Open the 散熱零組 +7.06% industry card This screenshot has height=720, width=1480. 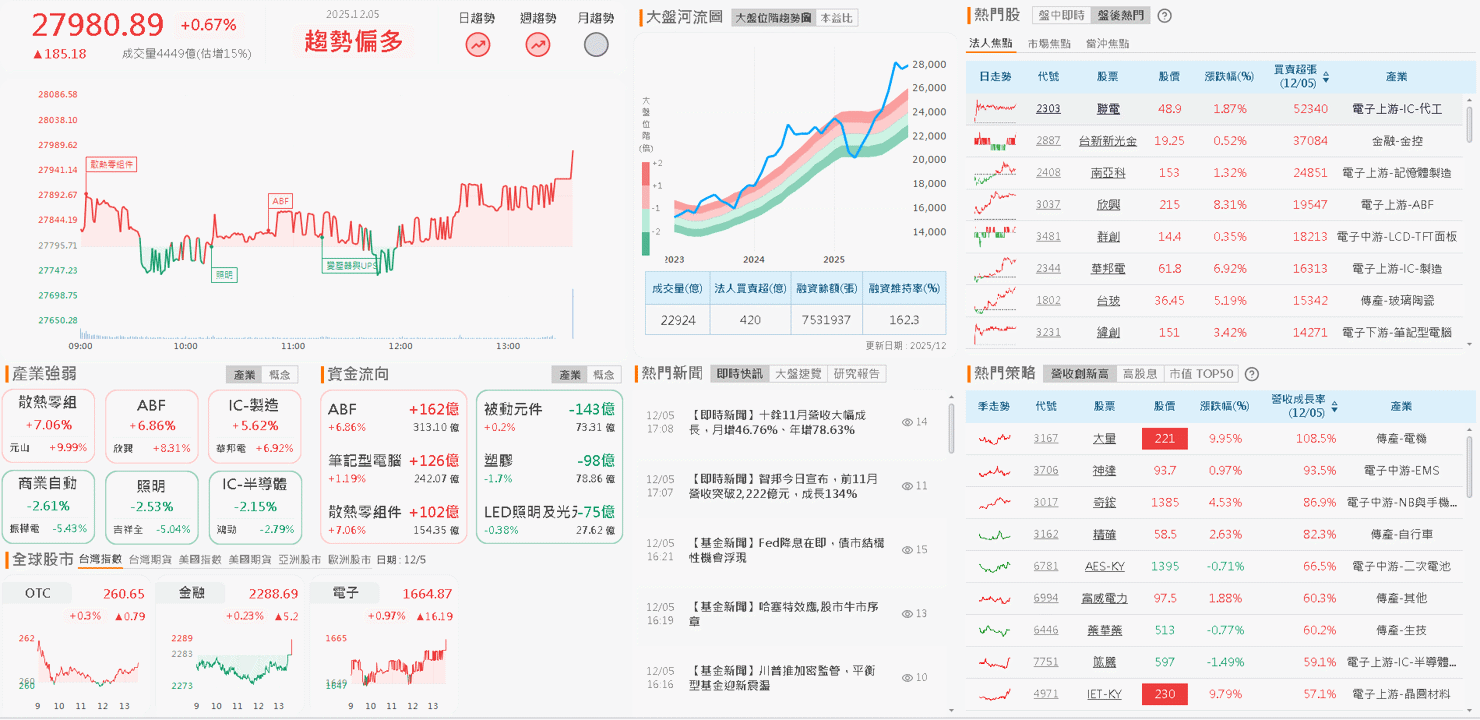(49, 426)
